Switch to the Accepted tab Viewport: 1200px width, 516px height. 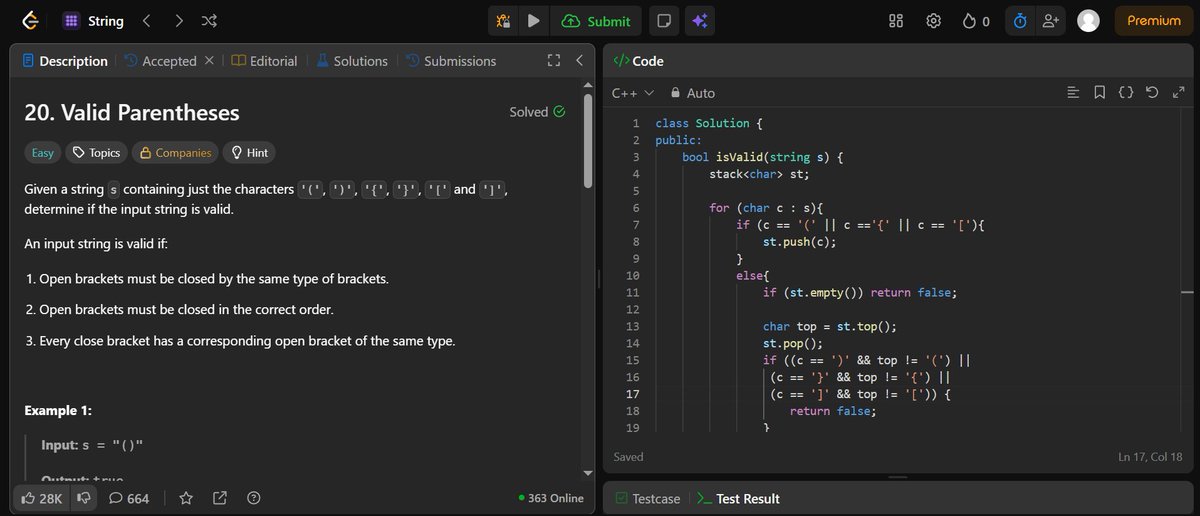click(x=160, y=61)
